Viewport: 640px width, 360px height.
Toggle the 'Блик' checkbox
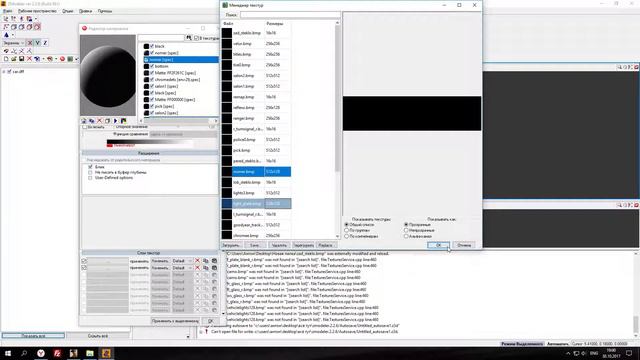coord(90,167)
